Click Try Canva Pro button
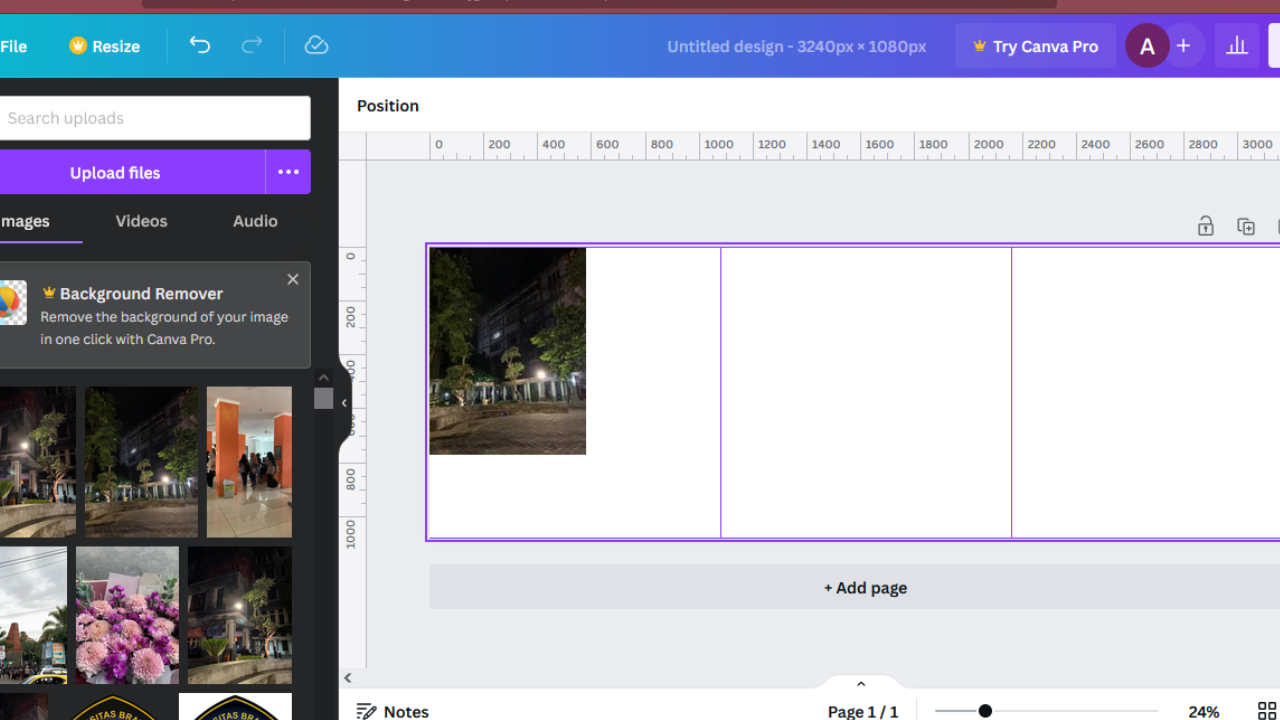This screenshot has width=1280, height=720. pos(1035,46)
